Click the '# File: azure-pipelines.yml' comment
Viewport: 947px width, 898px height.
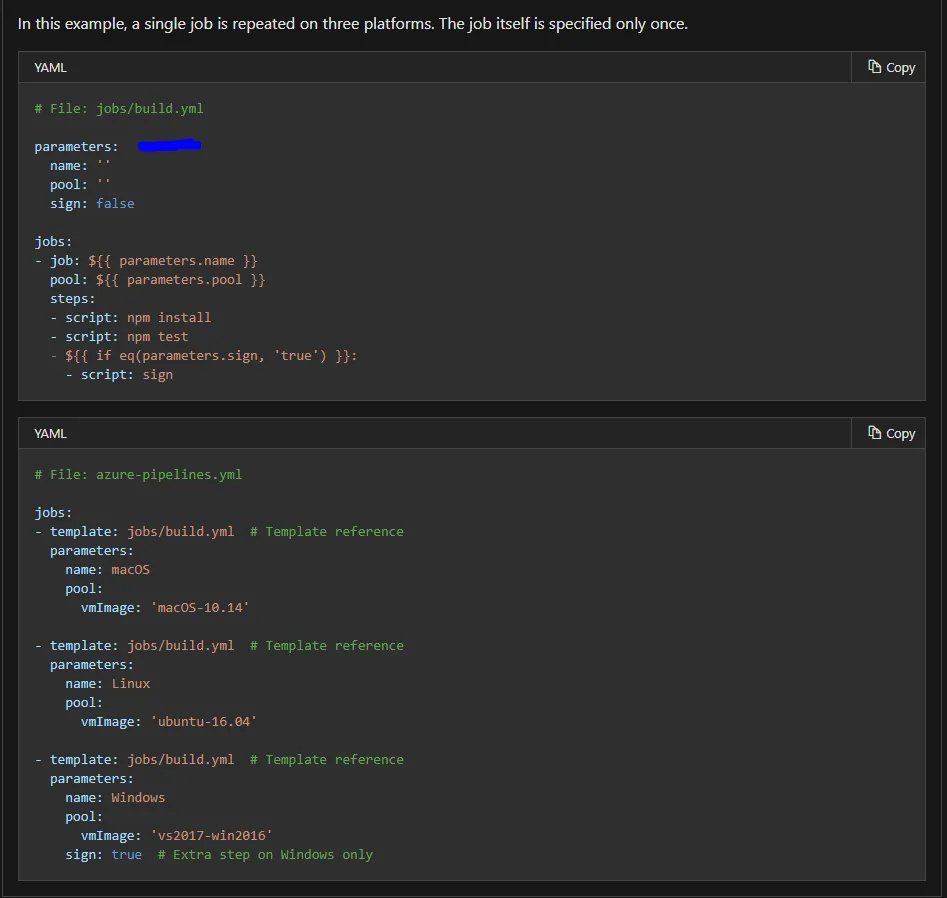[138, 474]
